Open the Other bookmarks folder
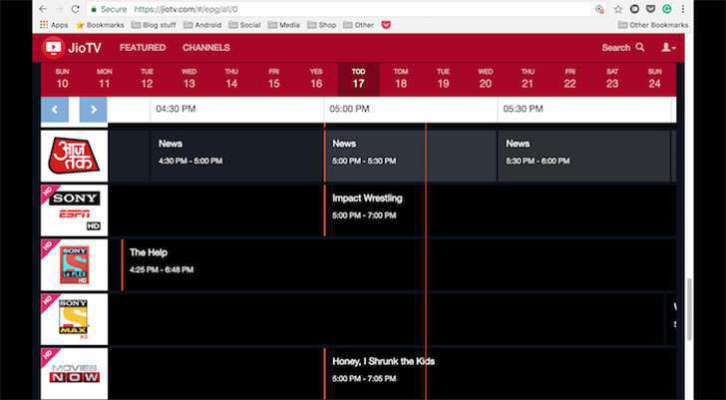Viewport: 726px width, 400px height. (359, 25)
